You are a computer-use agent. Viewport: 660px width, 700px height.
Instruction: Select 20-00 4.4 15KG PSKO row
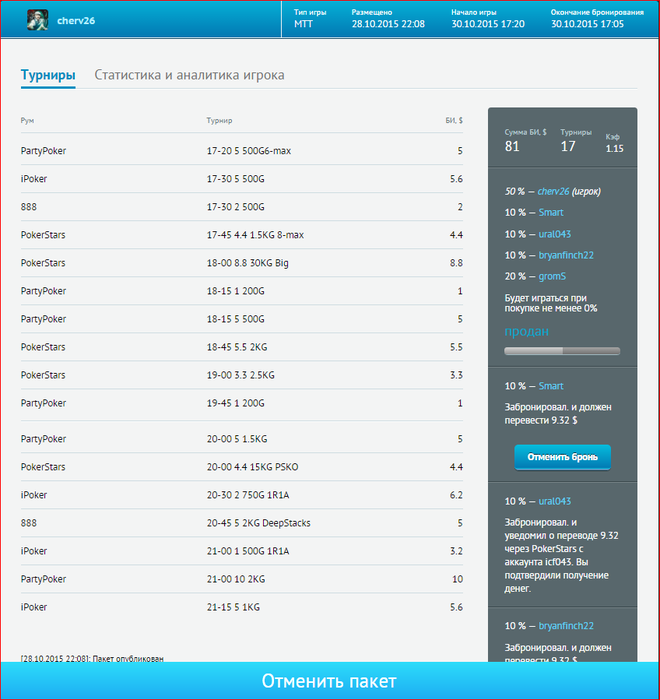242,467
